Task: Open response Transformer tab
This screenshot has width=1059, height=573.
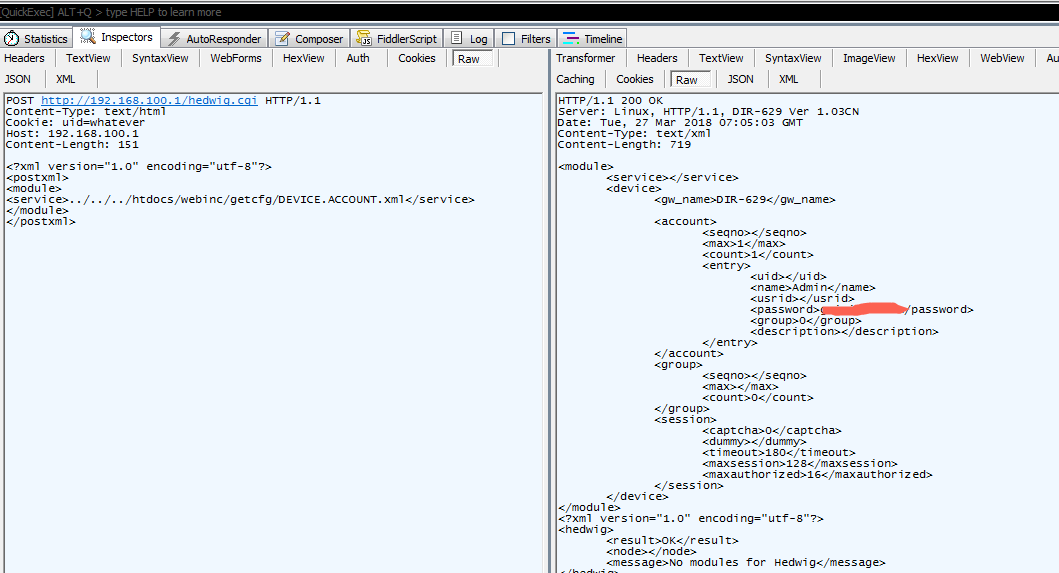Action: [585, 58]
